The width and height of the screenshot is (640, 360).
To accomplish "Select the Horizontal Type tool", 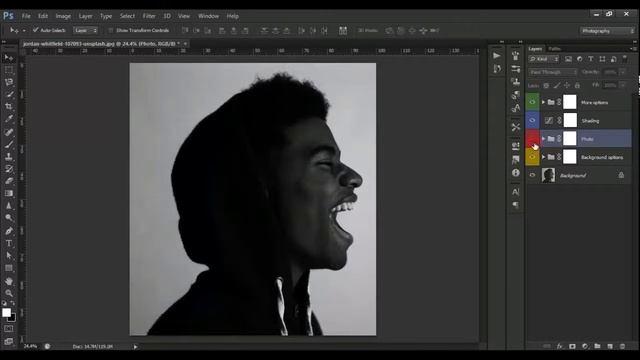I will (9, 243).
